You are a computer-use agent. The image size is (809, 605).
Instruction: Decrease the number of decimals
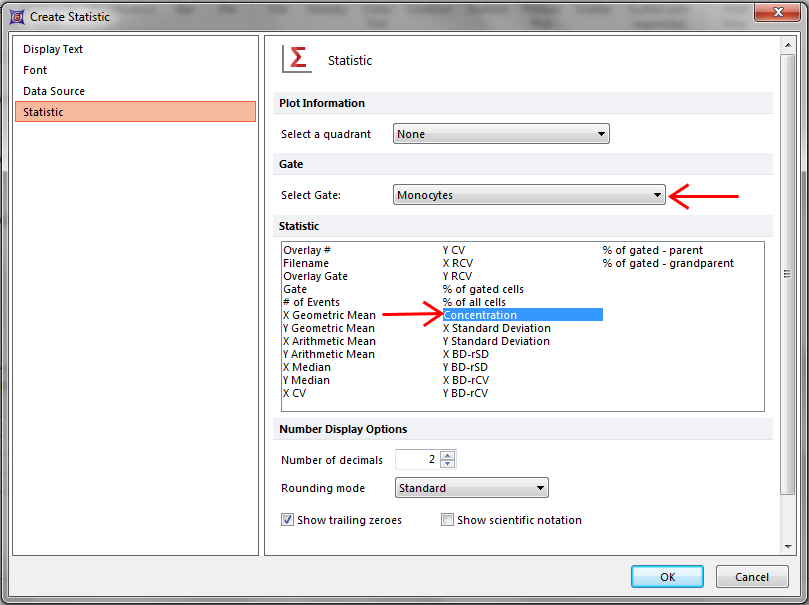pos(447,464)
